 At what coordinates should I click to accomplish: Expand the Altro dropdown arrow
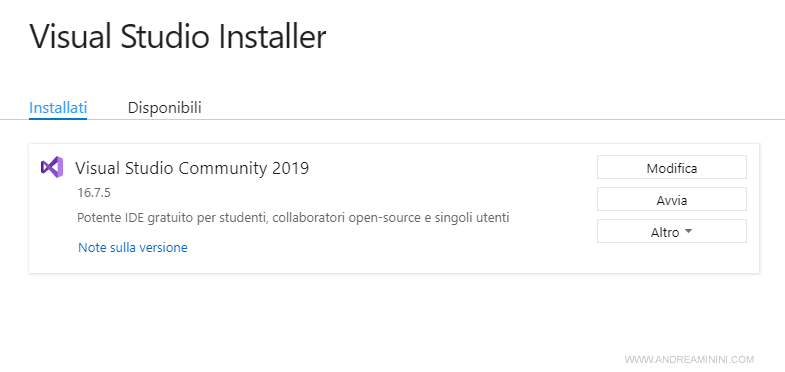(x=688, y=232)
